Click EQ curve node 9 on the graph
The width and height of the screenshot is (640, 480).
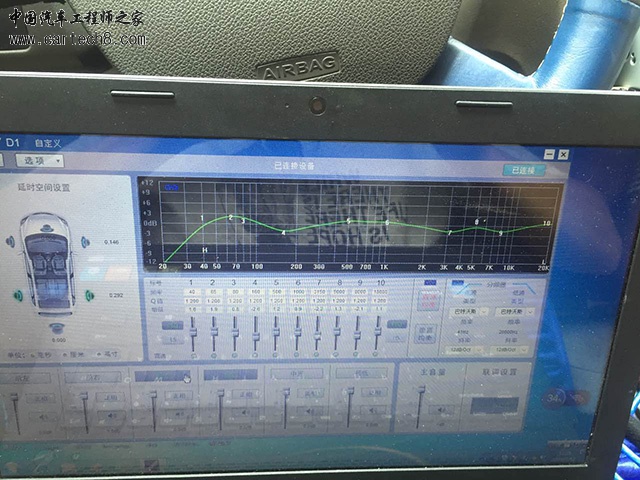pos(501,233)
